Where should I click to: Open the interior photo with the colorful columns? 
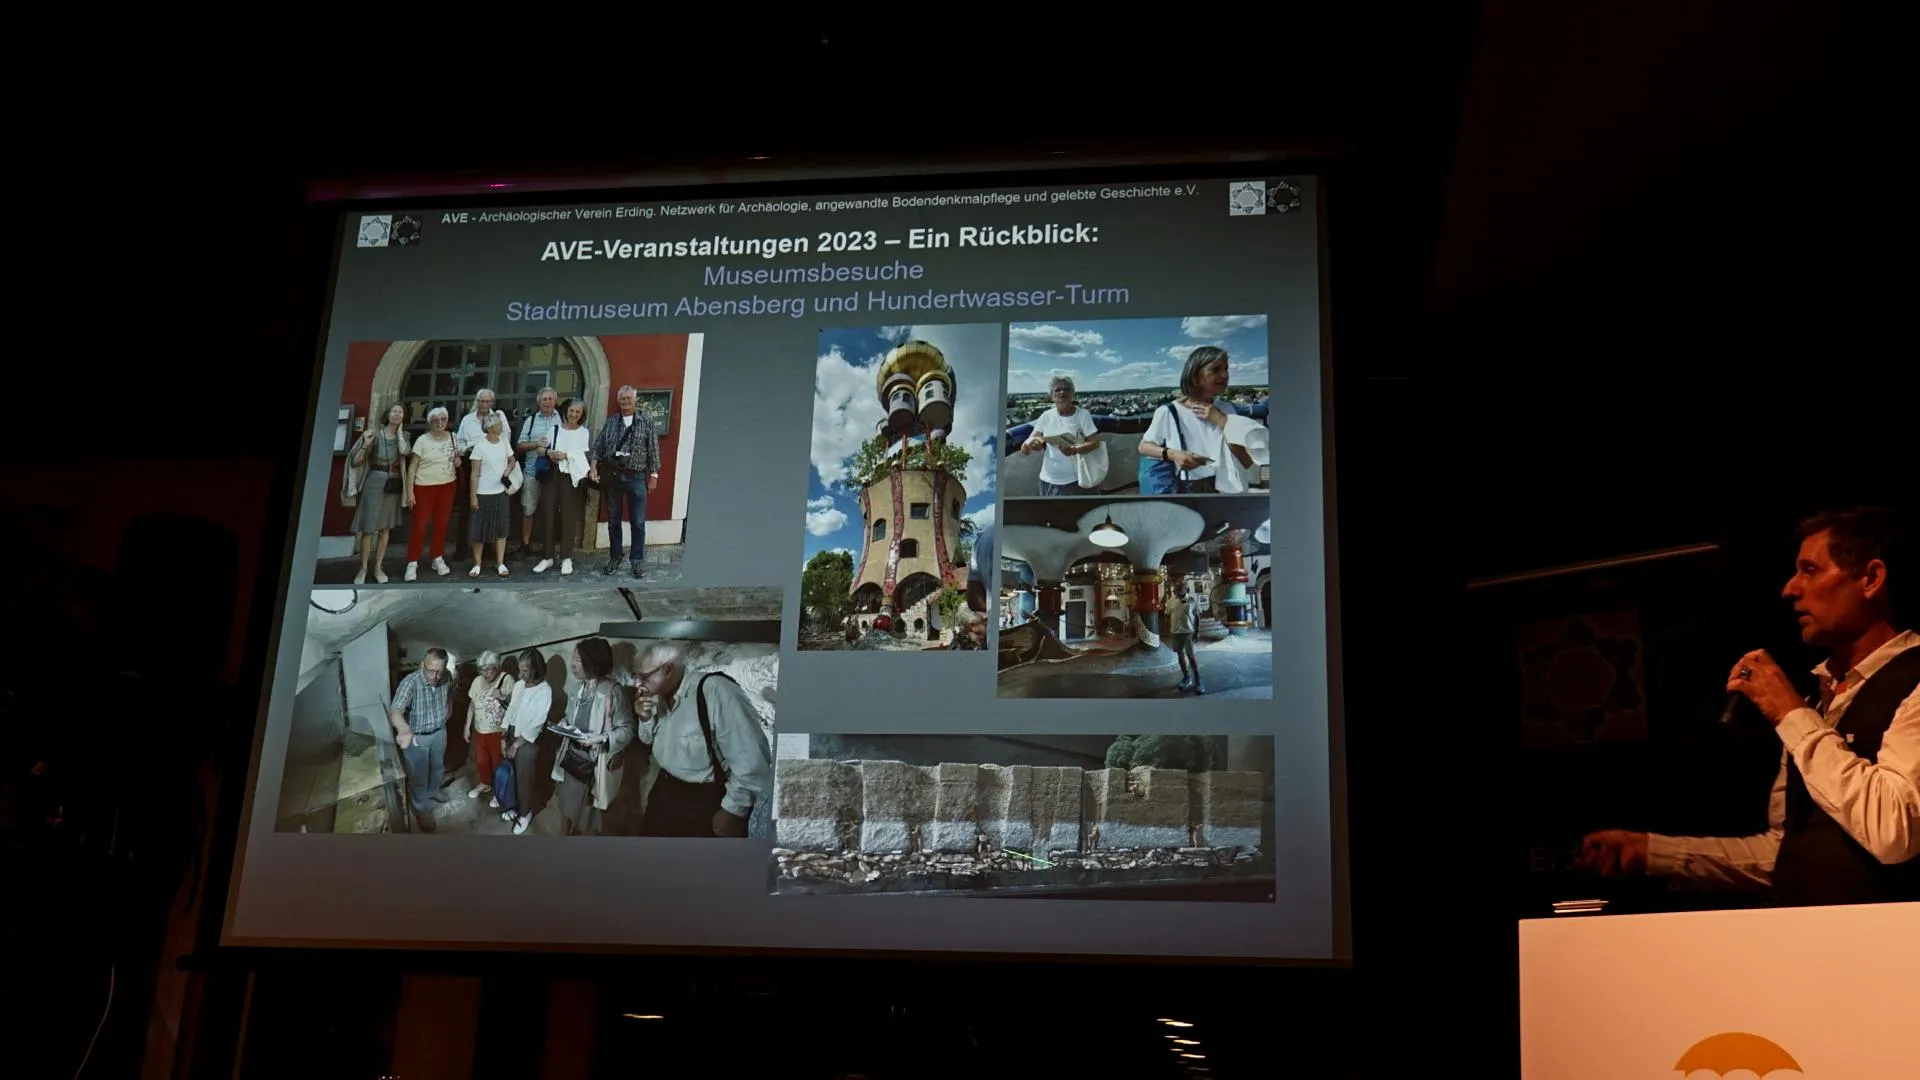1135,598
